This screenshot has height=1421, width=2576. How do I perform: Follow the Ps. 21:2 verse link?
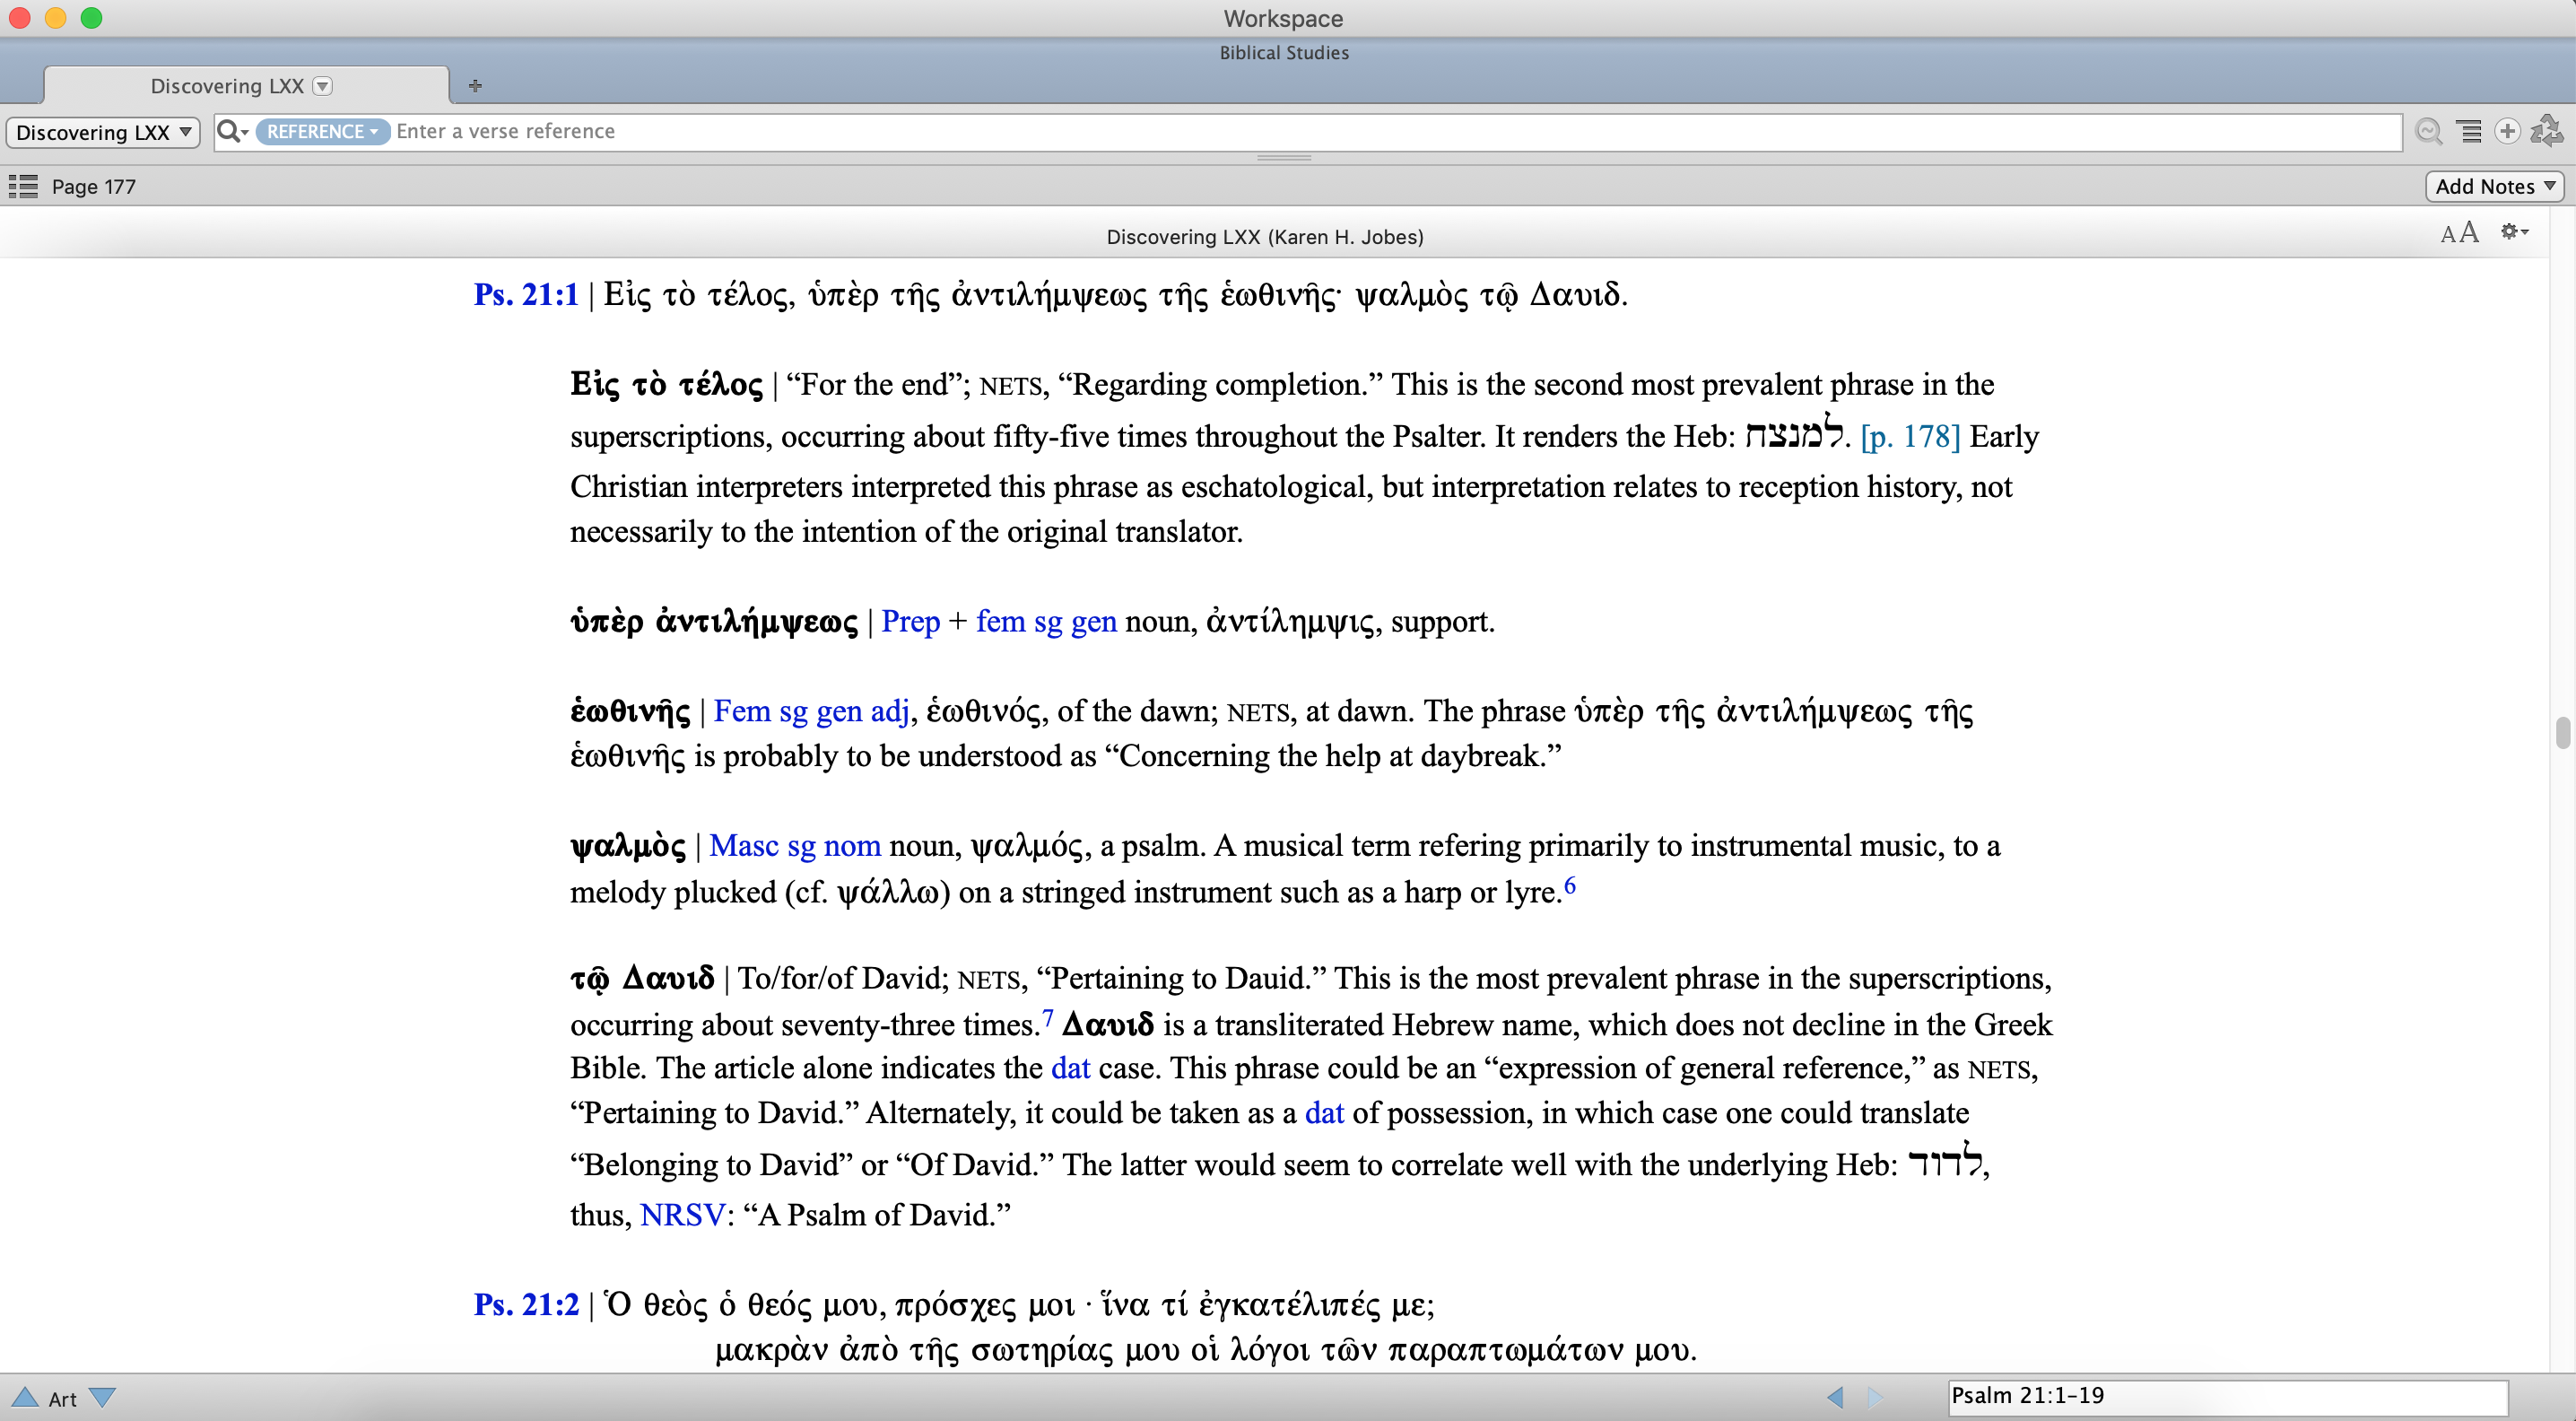(526, 1304)
